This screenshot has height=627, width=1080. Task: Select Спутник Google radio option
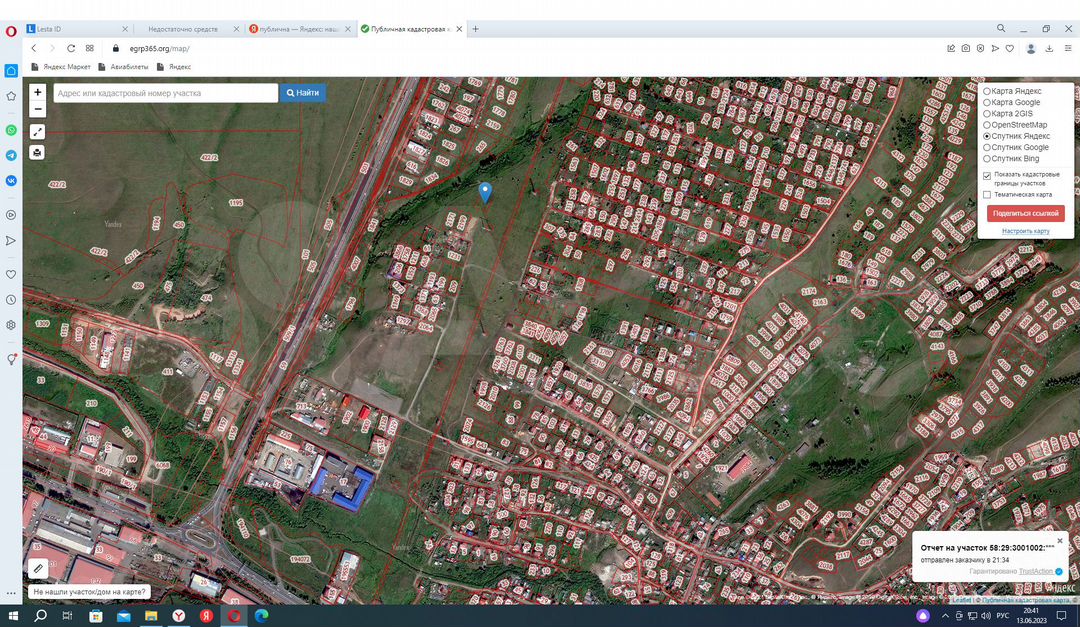click(x=987, y=147)
